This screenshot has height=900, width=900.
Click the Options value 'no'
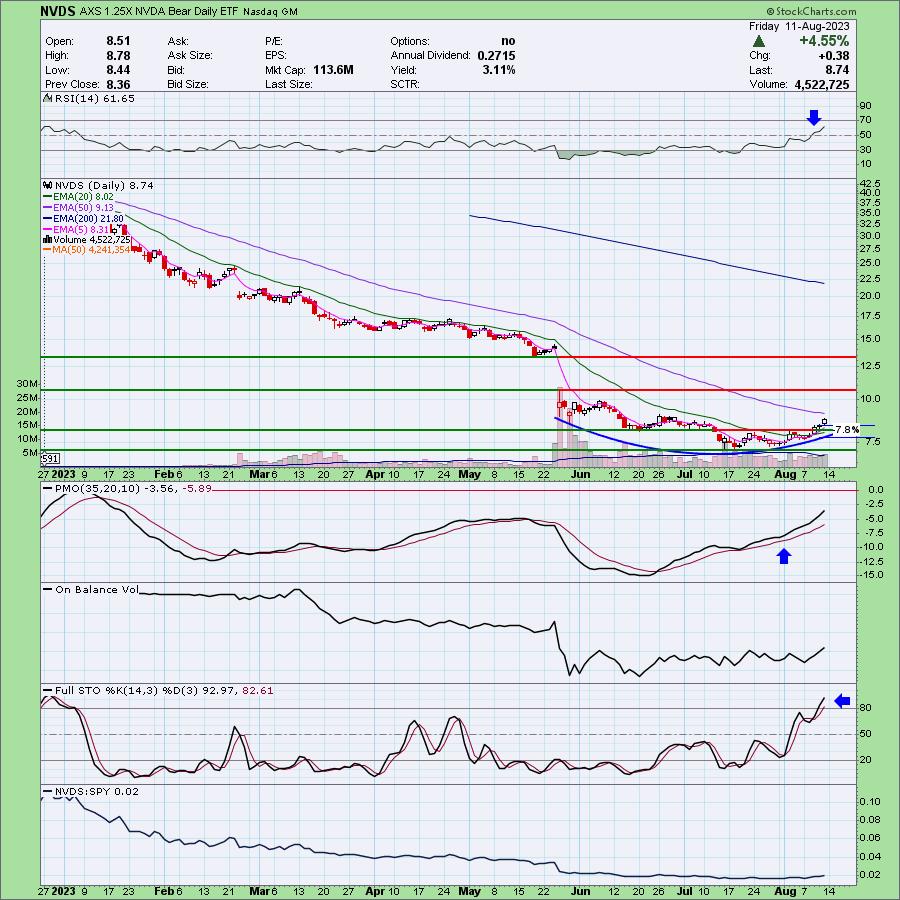click(509, 41)
